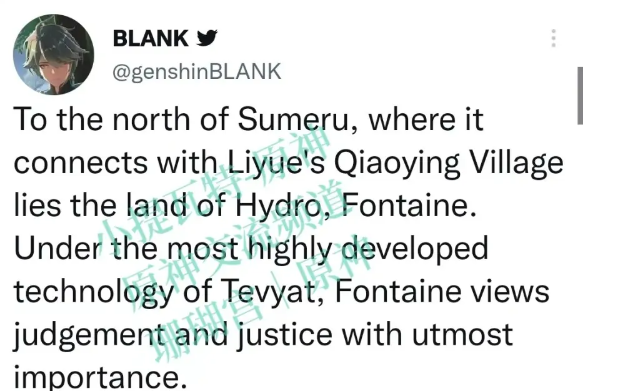Click the word views after Fontaine
The width and height of the screenshot is (636, 391).
coord(514,292)
